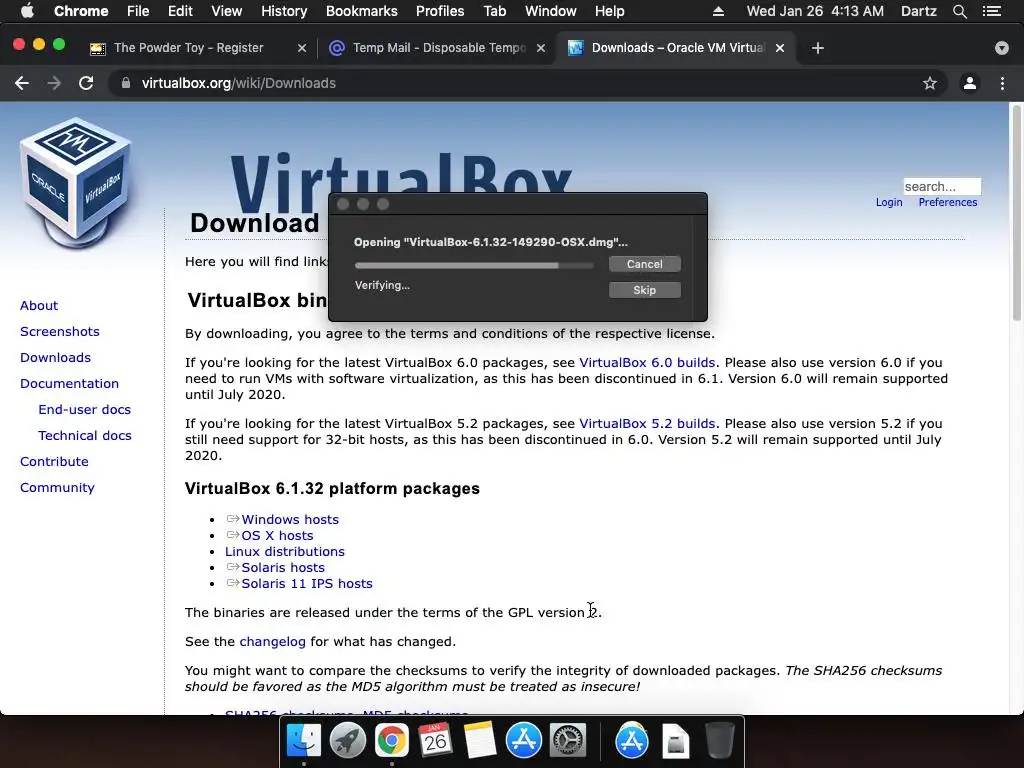
Task: Click the address bar URL
Action: click(x=238, y=83)
